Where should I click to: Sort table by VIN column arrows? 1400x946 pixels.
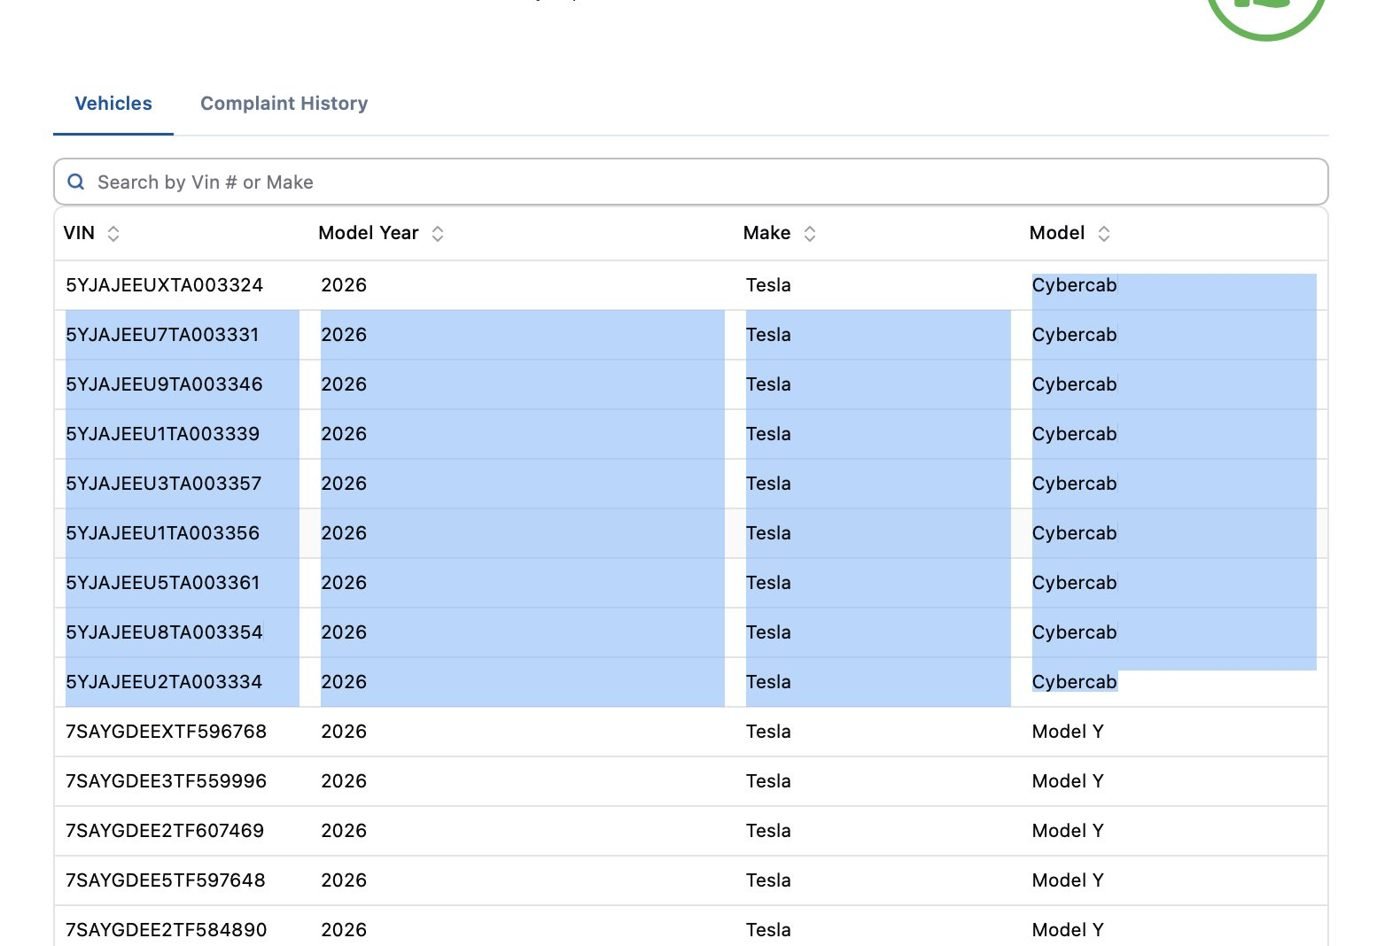tap(113, 233)
